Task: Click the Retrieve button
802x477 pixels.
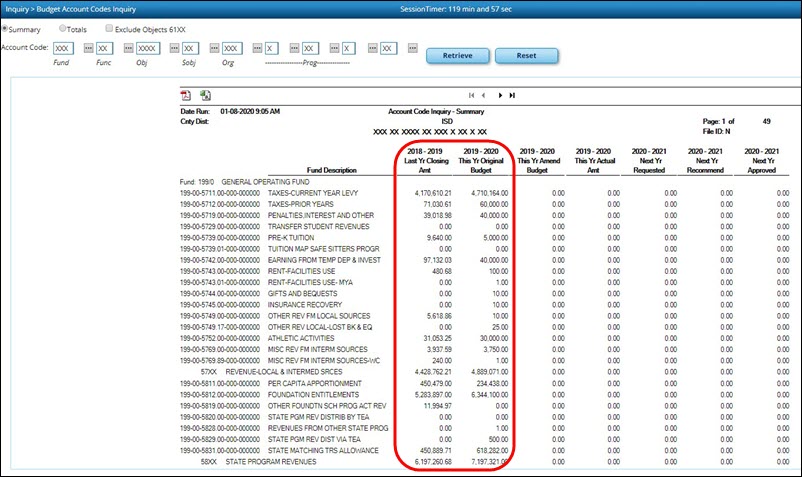Action: click(458, 56)
